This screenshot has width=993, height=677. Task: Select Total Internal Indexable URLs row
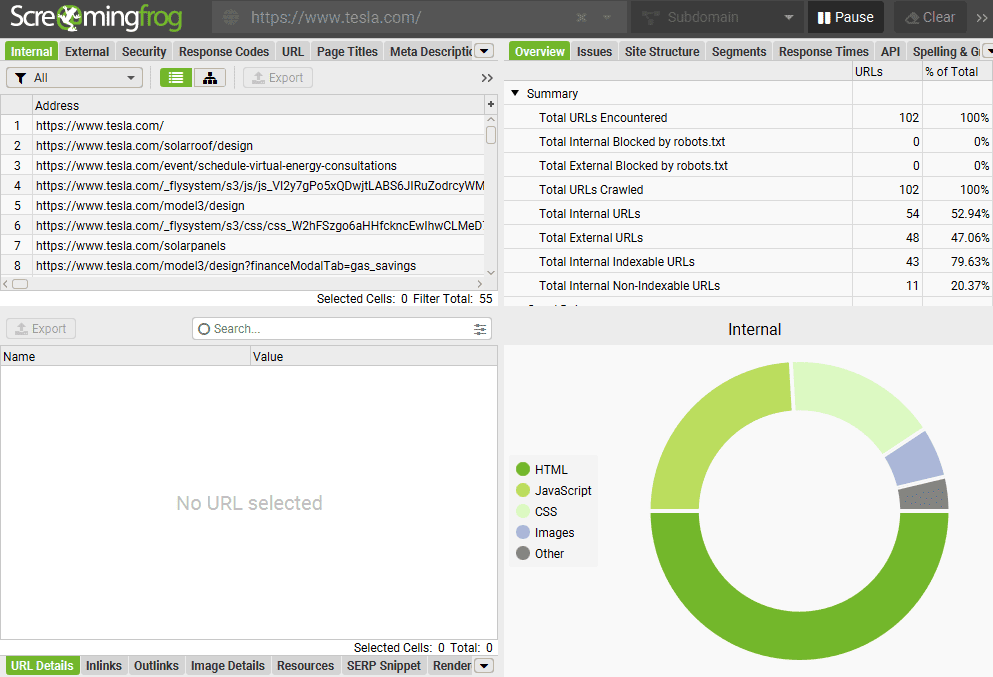pyautogui.click(x=748, y=262)
